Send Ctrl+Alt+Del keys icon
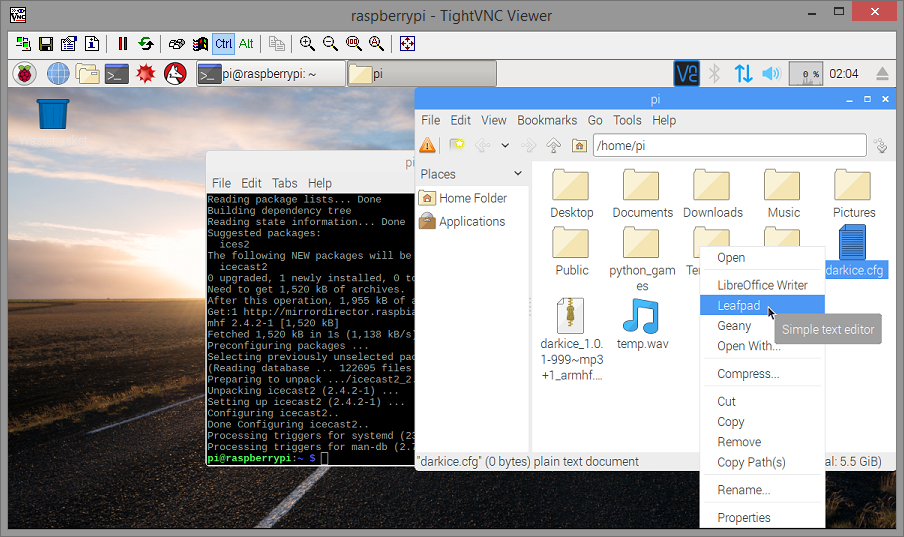 176,44
